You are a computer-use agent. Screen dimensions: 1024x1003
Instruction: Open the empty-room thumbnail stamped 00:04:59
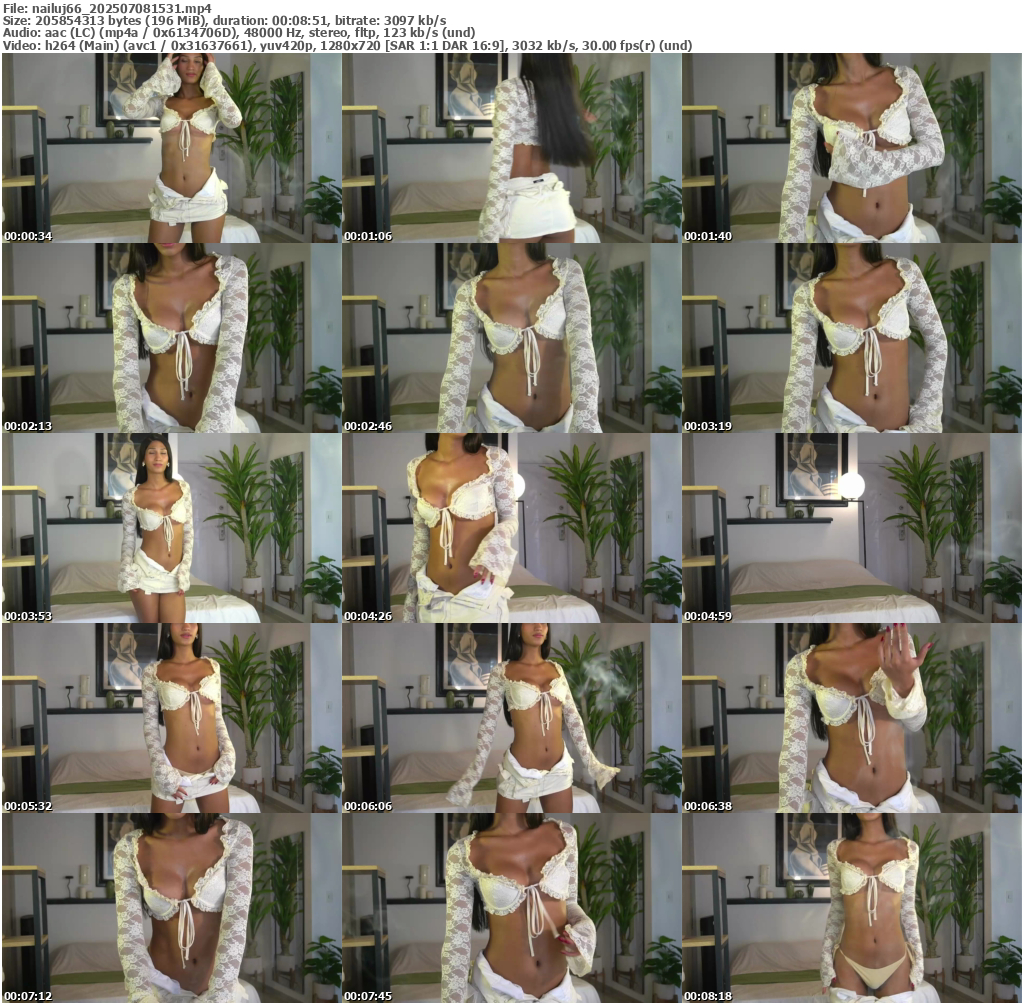852,528
